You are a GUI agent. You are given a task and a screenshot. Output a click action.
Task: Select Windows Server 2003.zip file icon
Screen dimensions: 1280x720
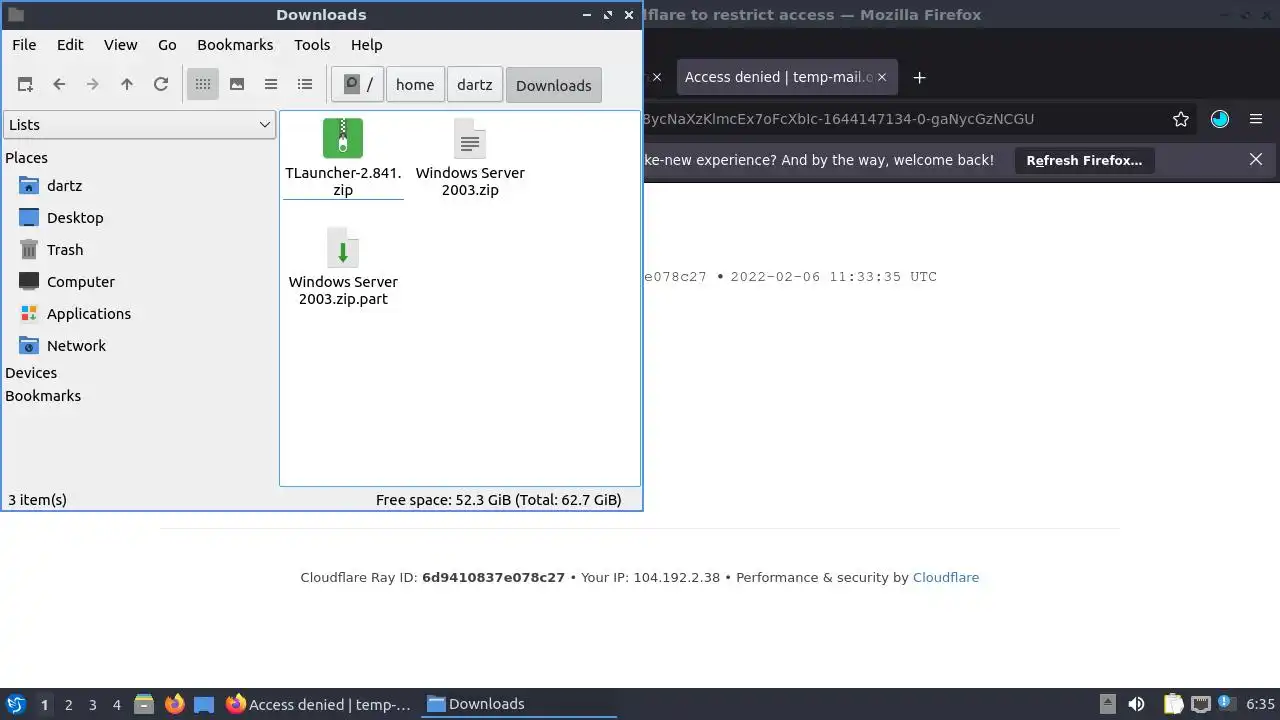470,138
